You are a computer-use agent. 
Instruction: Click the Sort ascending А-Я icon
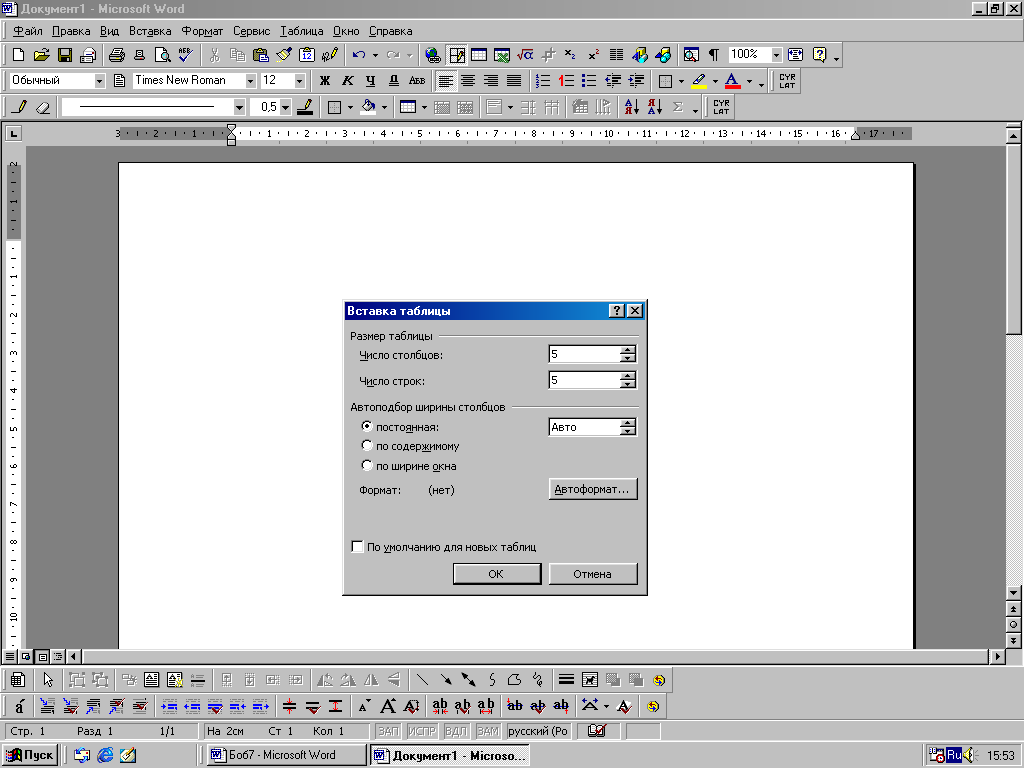pyautogui.click(x=632, y=107)
